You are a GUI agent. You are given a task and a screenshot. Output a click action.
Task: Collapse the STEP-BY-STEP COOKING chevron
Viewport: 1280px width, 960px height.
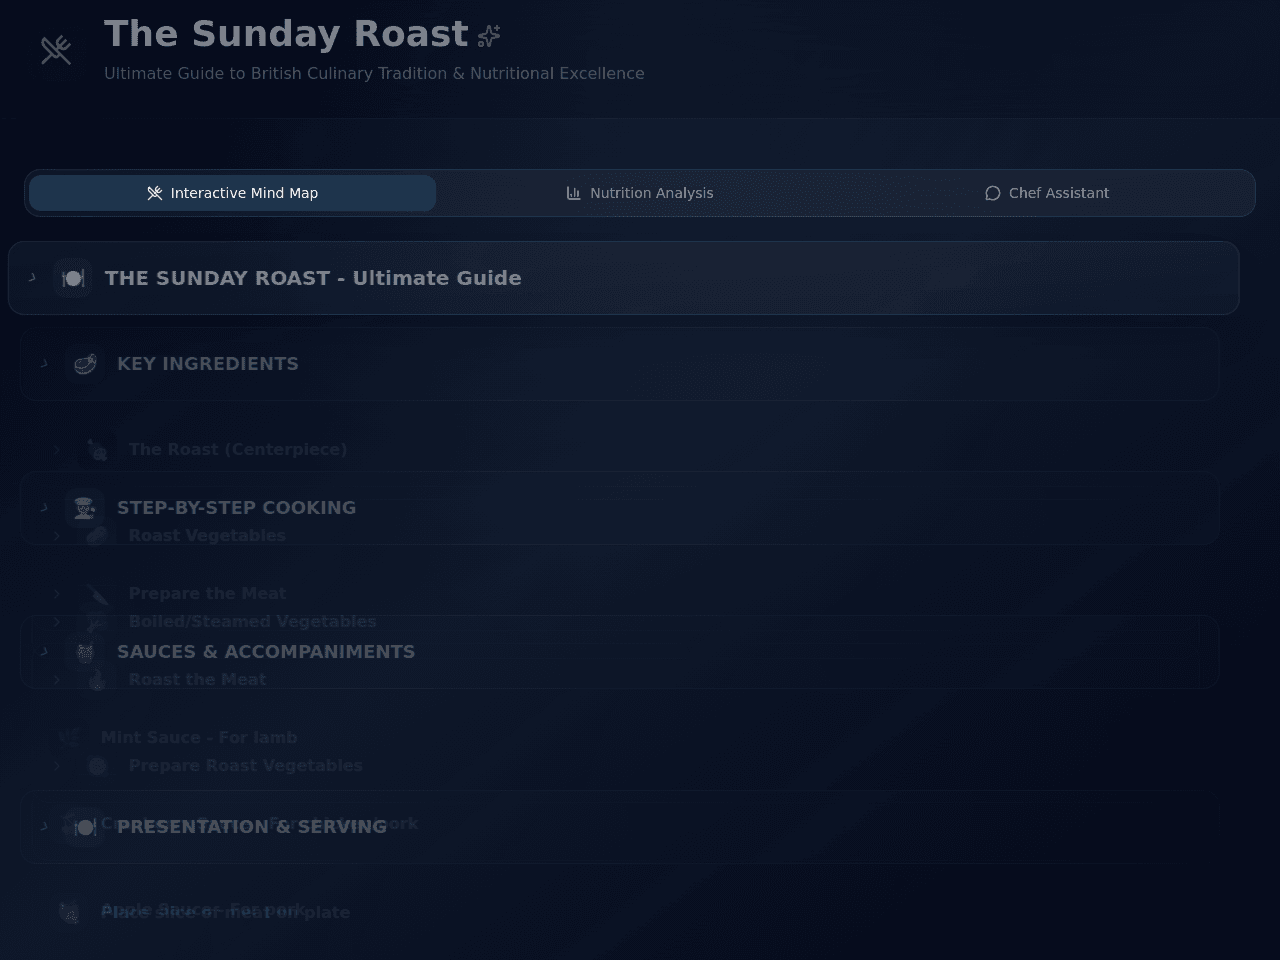tap(44, 508)
